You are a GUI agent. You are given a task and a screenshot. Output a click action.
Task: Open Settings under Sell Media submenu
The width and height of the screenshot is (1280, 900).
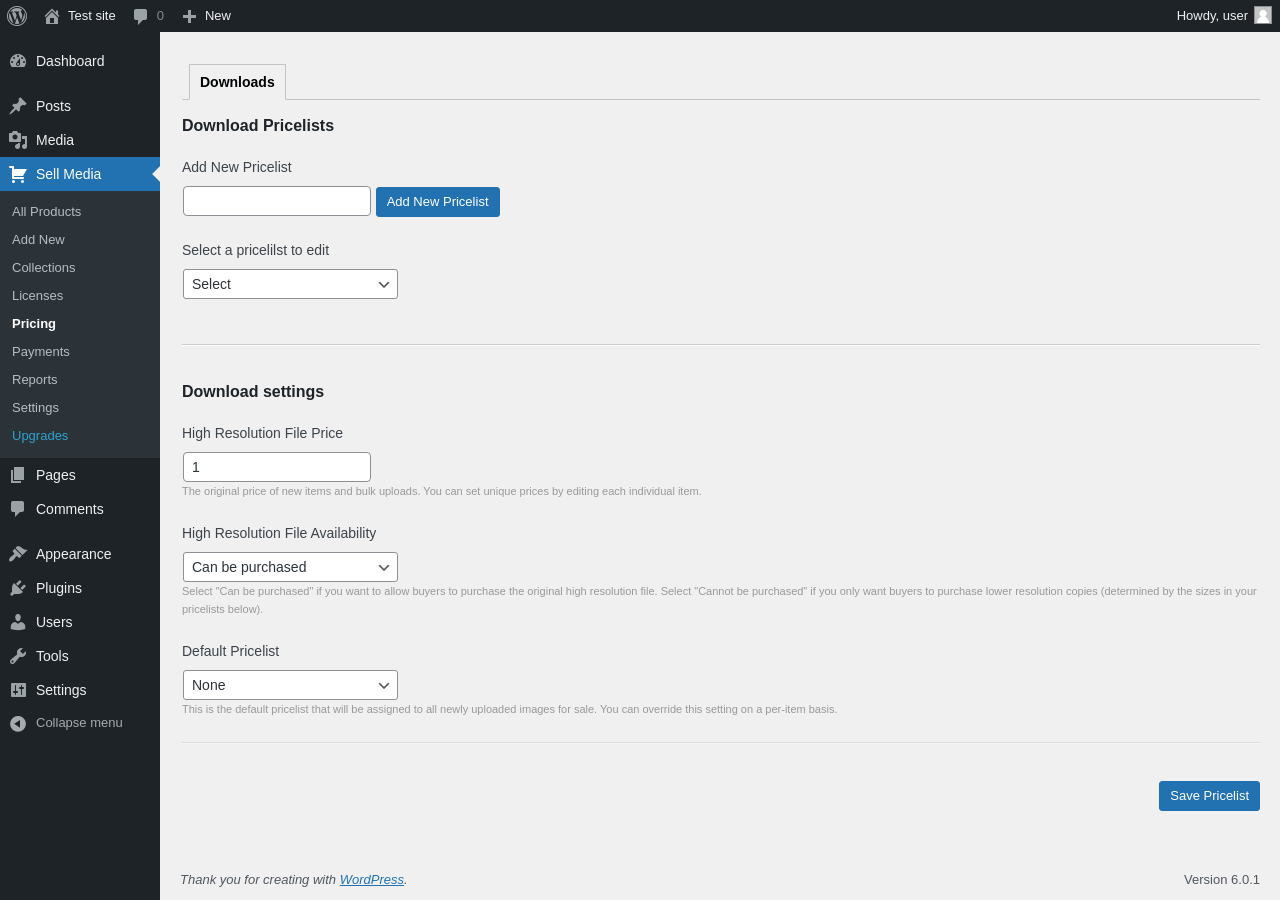[35, 408]
